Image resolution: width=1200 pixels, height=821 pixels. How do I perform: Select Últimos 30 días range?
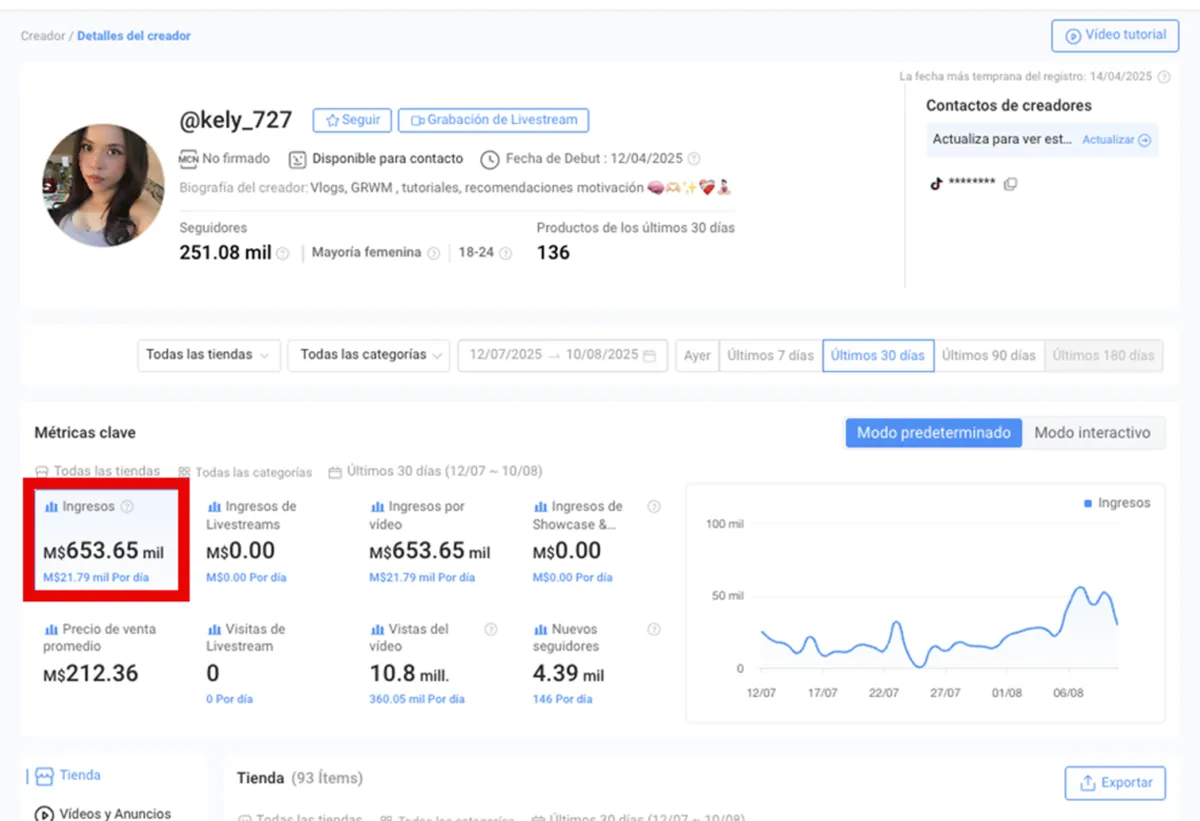coord(878,355)
